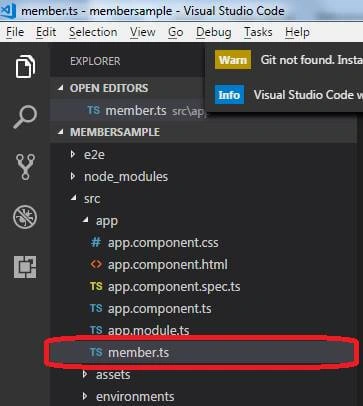This screenshot has height=406, width=363.
Task: Click the src folder name
Action: click(x=92, y=199)
